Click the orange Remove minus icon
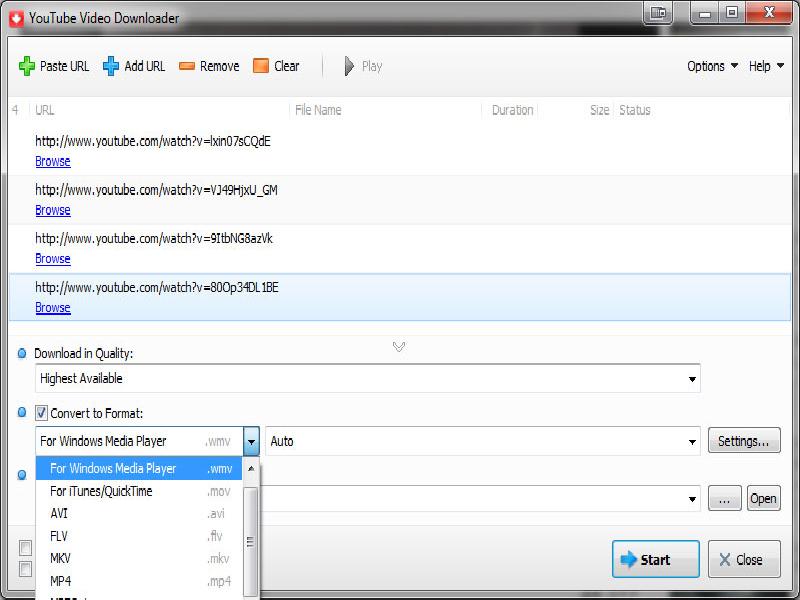The width and height of the screenshot is (800, 600). tap(187, 66)
